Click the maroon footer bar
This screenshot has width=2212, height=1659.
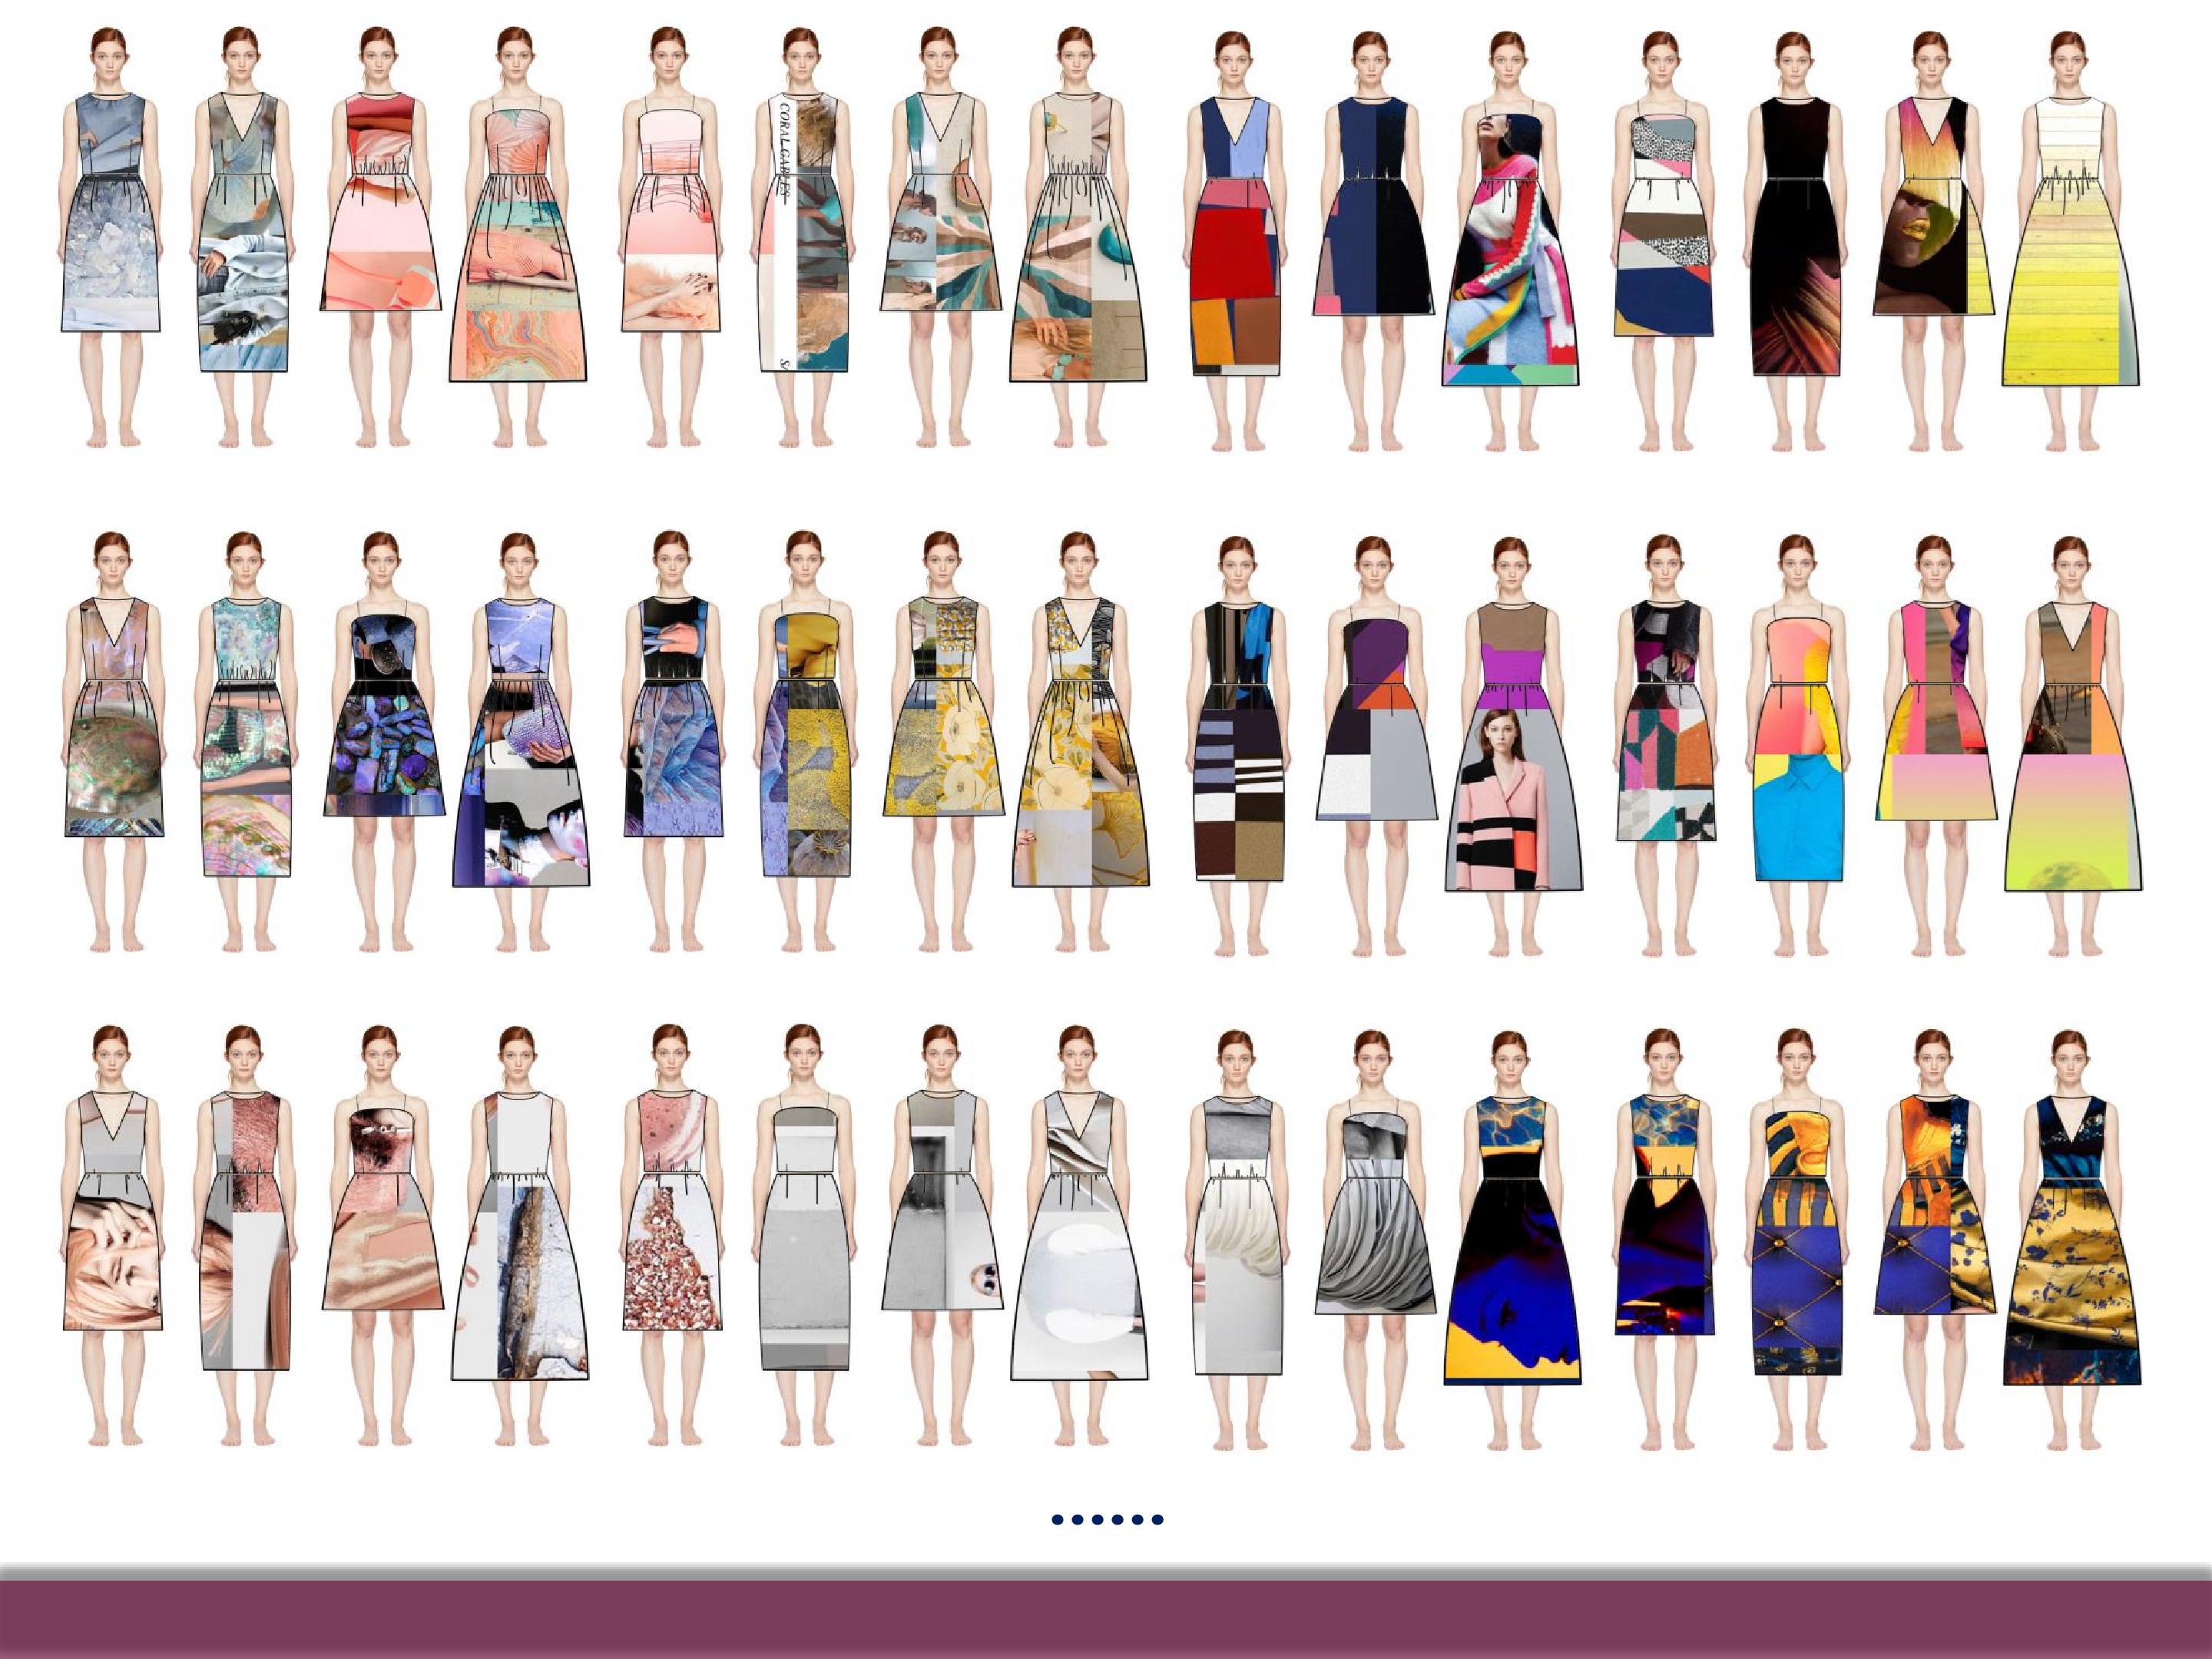[1106, 1619]
